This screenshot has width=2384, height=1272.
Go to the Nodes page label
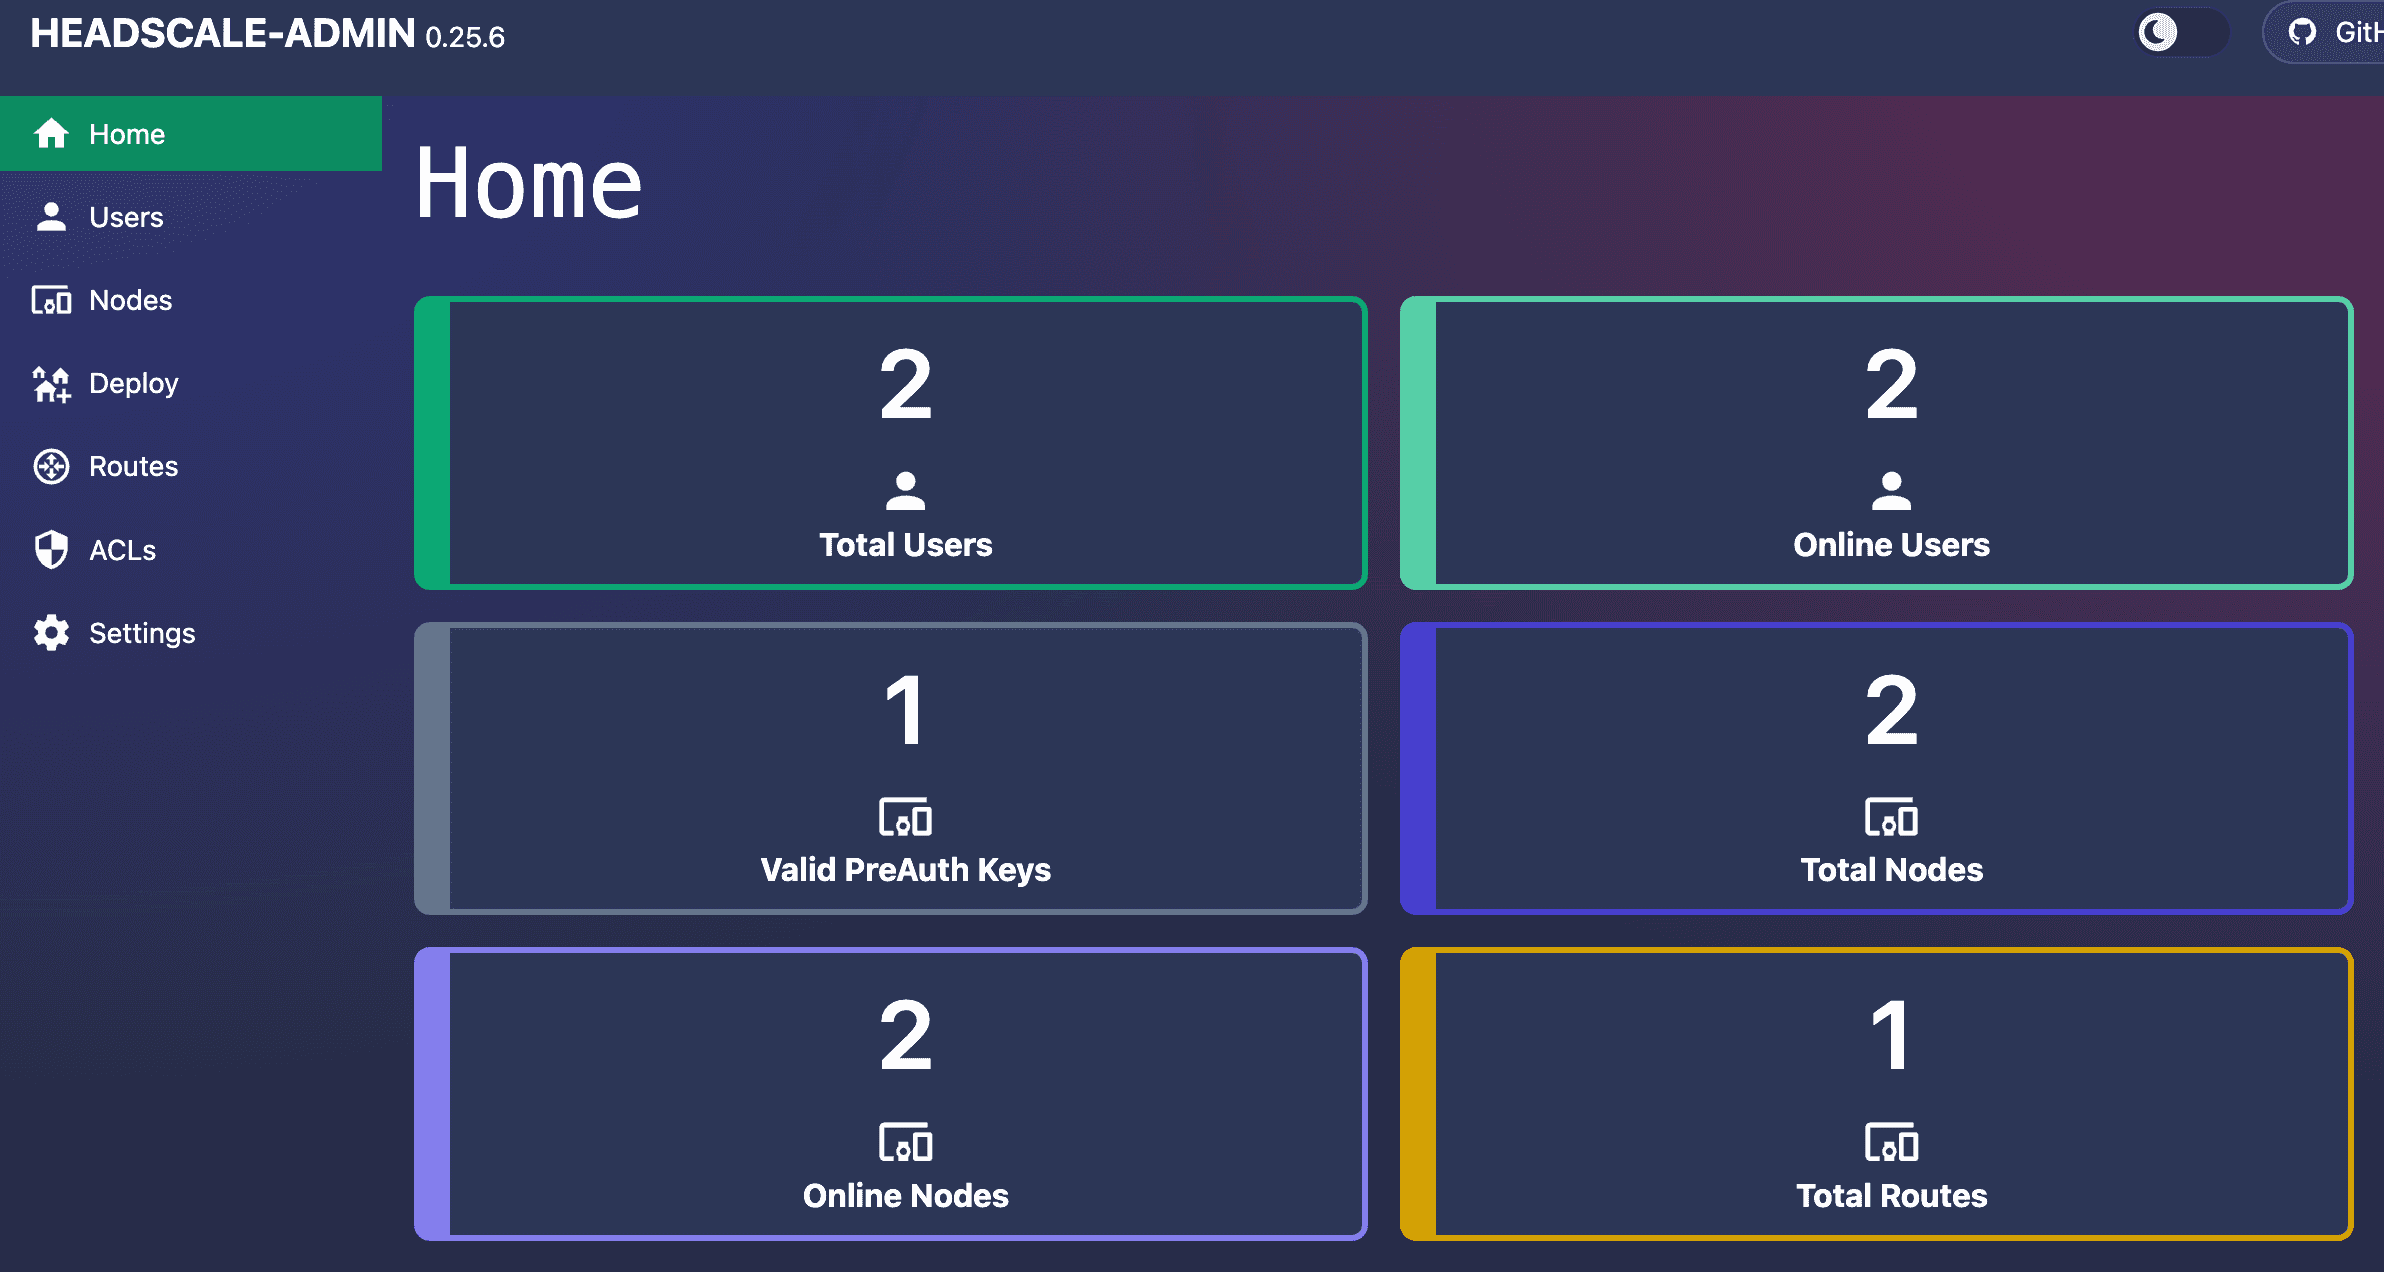pos(130,300)
